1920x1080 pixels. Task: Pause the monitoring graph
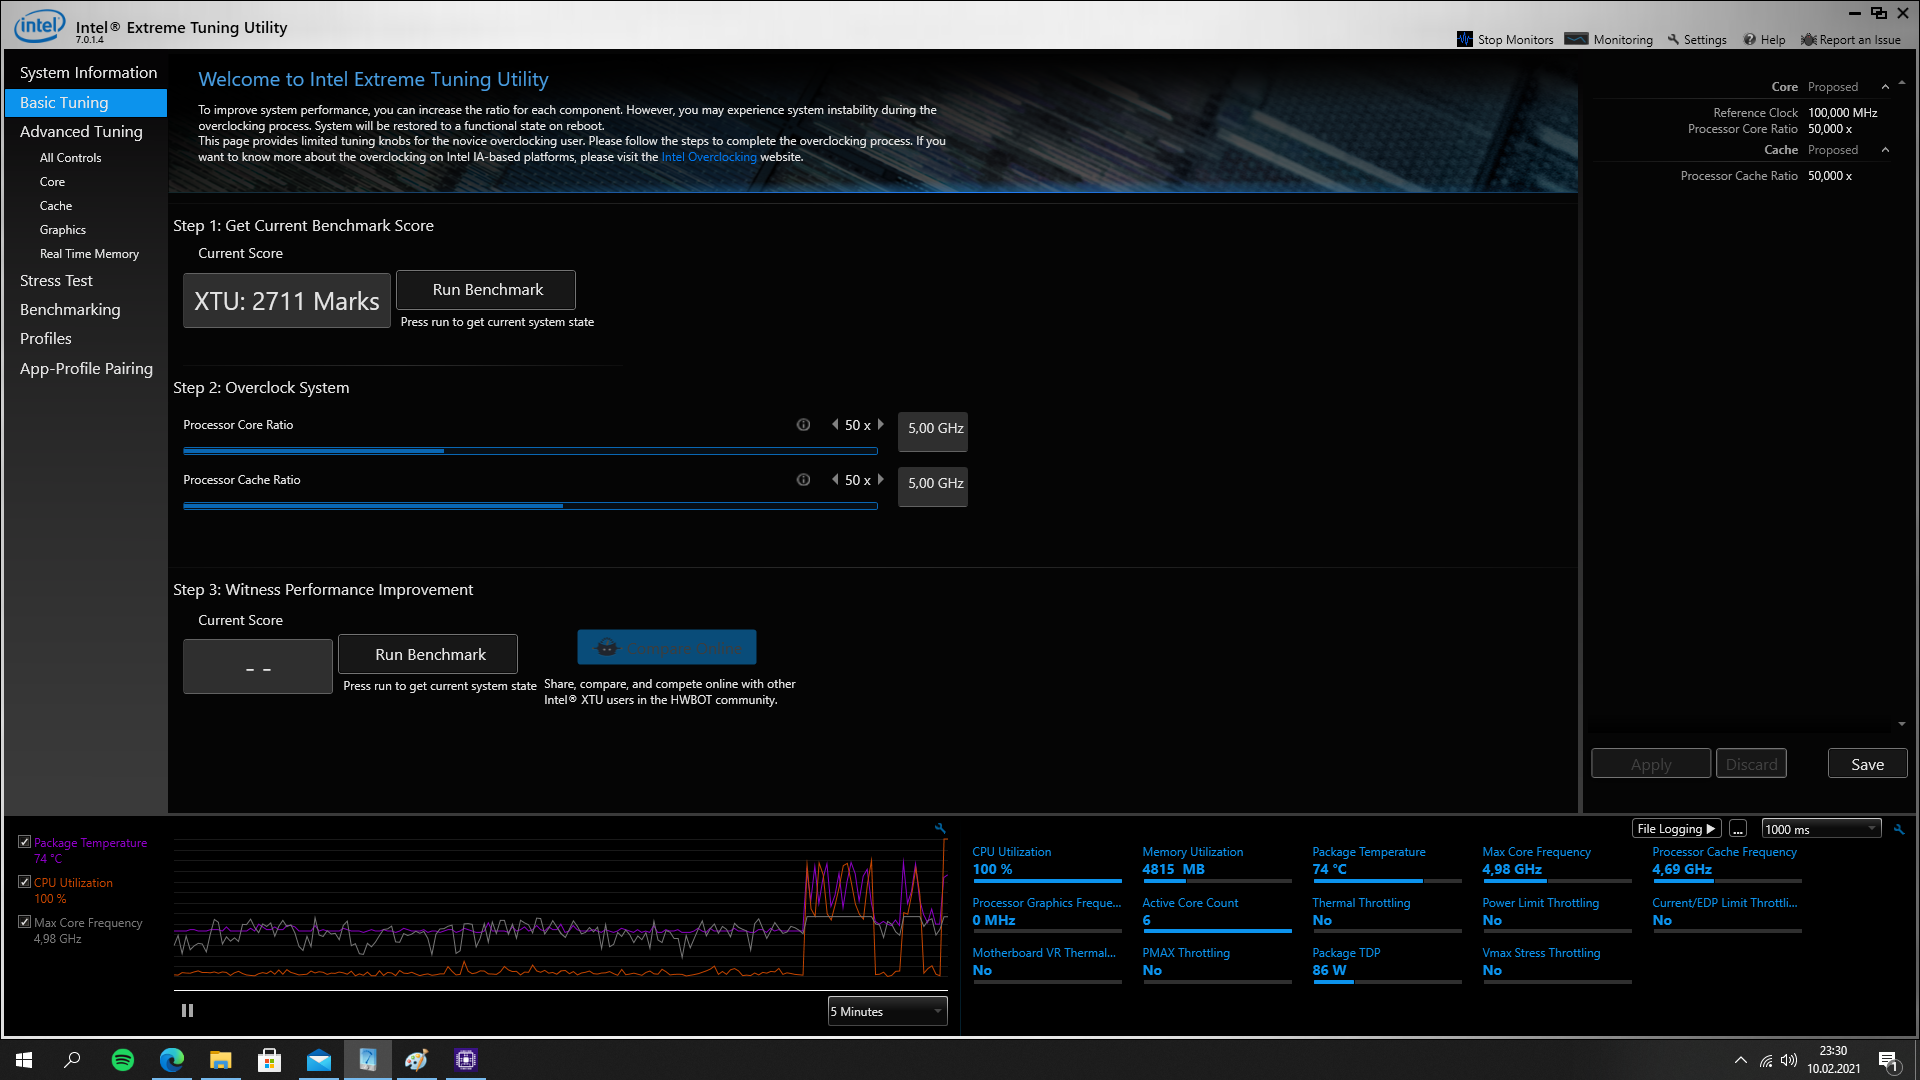pyautogui.click(x=187, y=1011)
